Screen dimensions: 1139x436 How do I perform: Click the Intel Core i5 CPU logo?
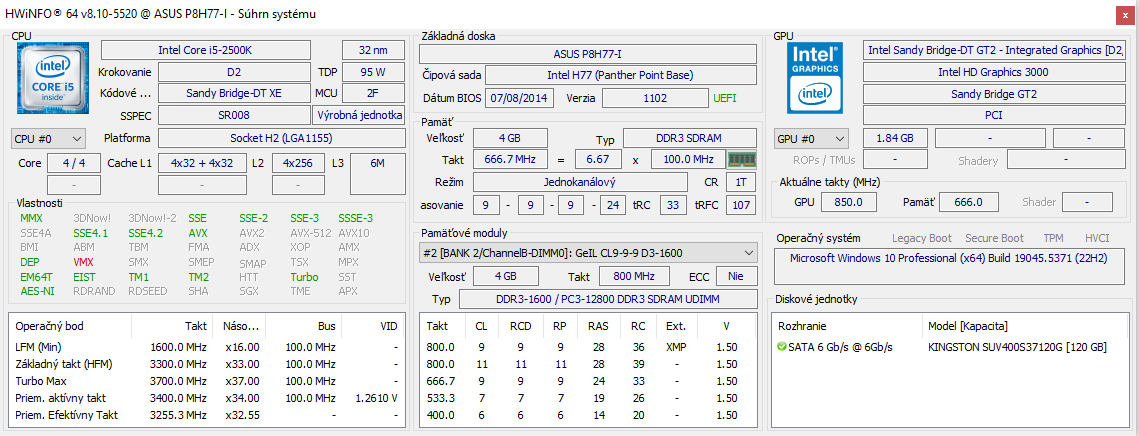pyautogui.click(x=52, y=78)
